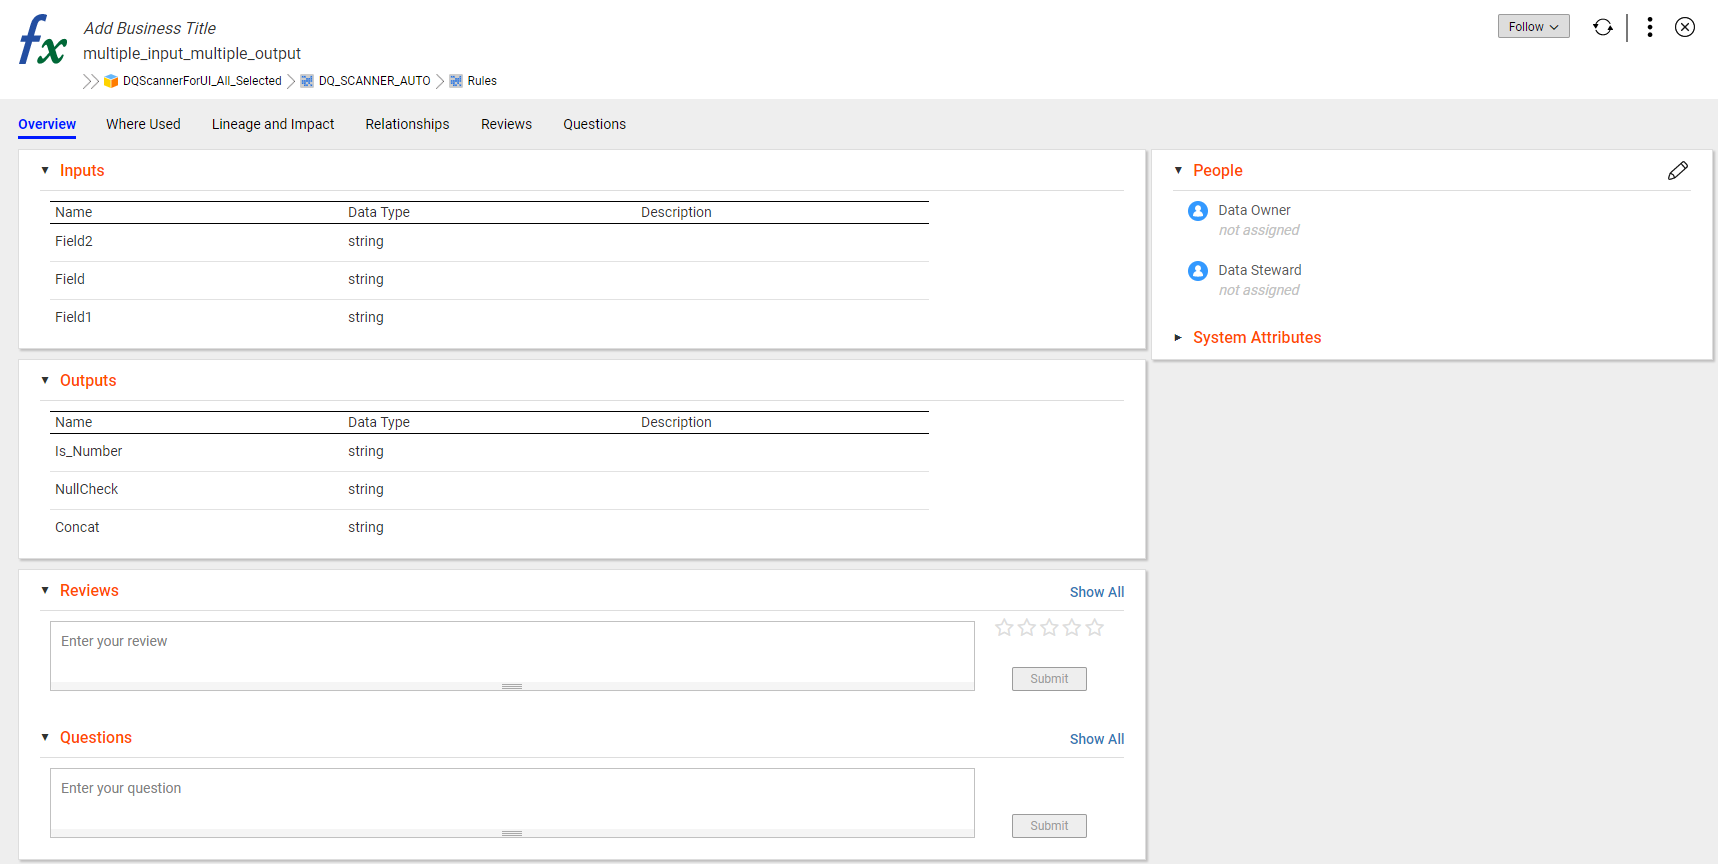
Task: Open the Follow dropdown
Action: pyautogui.click(x=1533, y=27)
